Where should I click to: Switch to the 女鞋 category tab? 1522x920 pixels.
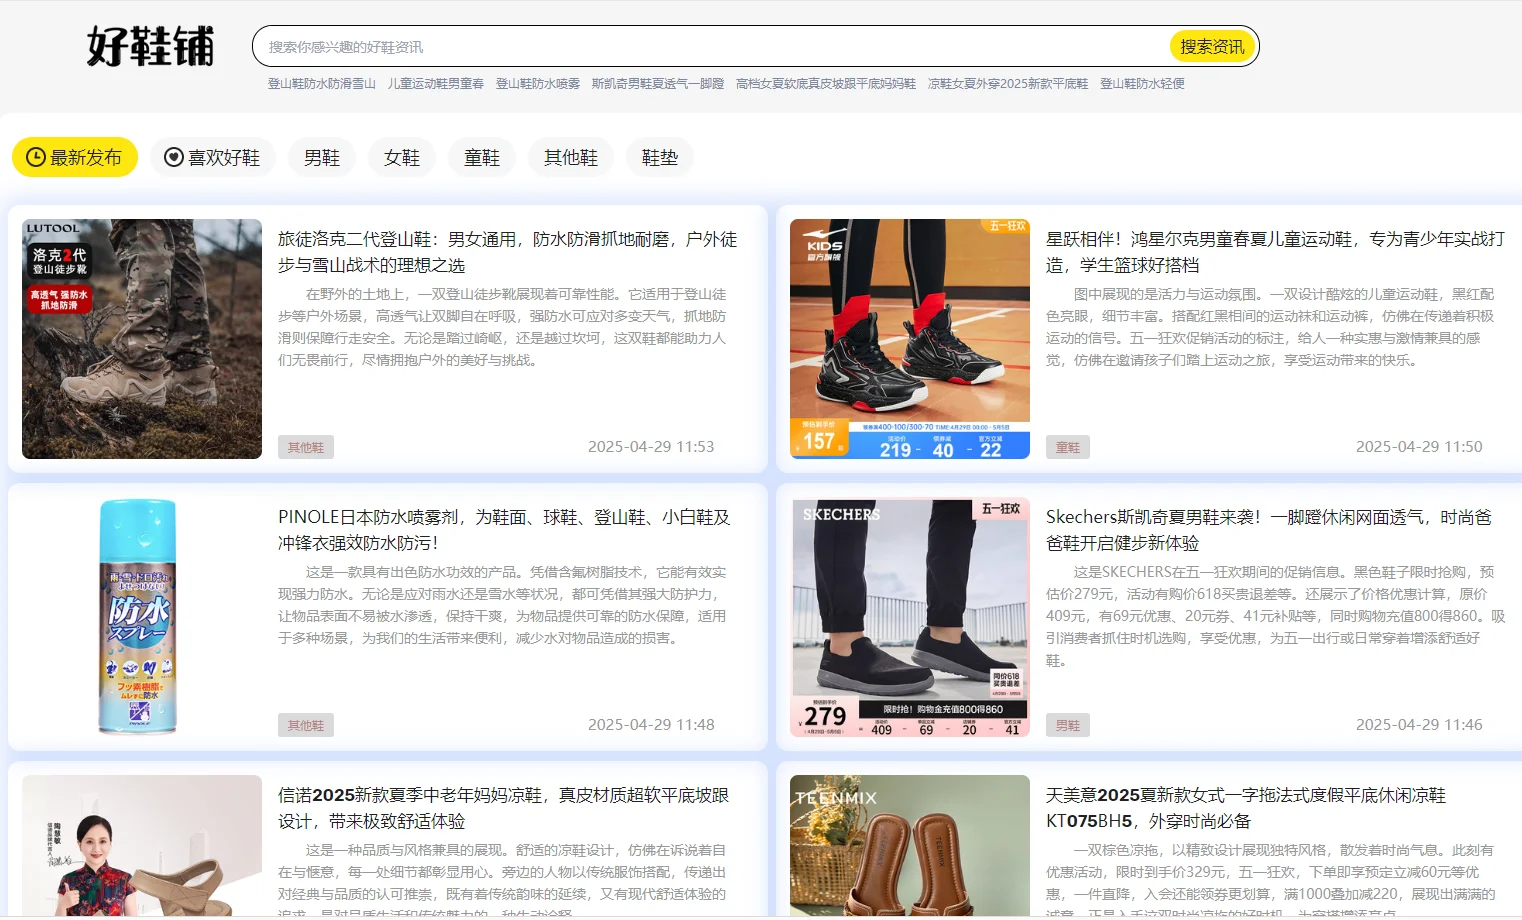pos(402,158)
